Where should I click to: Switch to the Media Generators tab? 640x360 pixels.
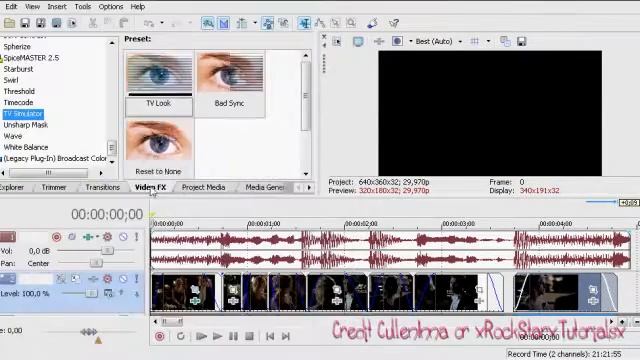pos(265,187)
